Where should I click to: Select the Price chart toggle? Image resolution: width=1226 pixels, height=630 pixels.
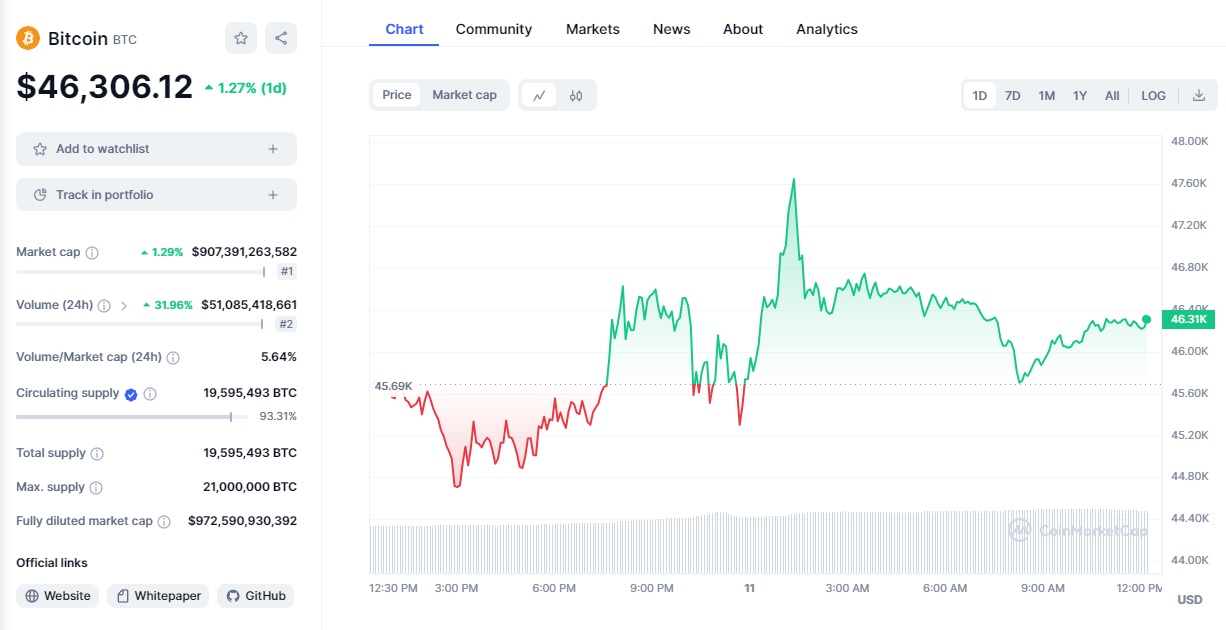tap(397, 95)
